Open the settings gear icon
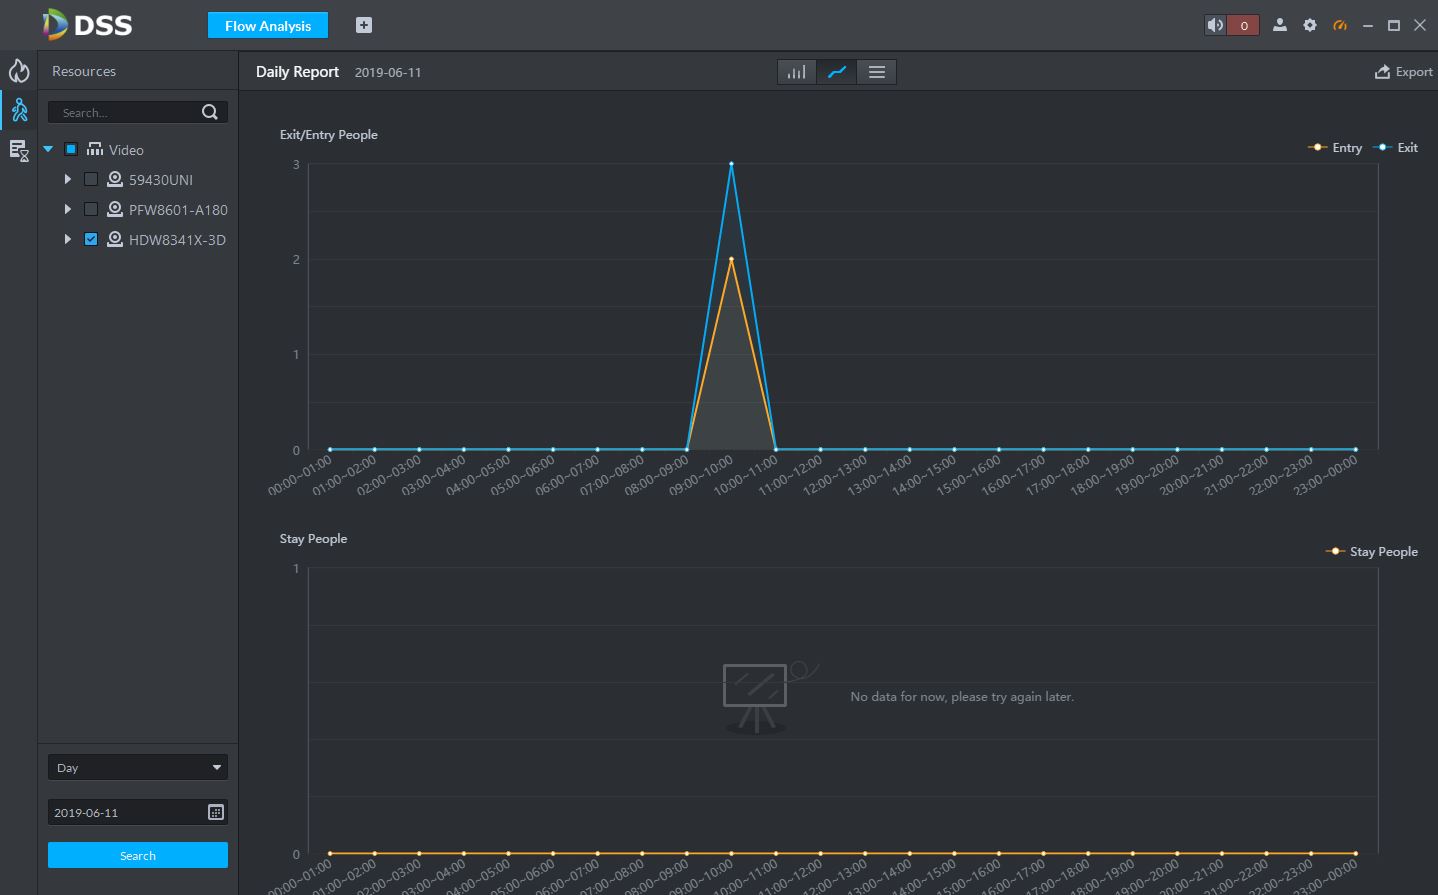 1310,25
